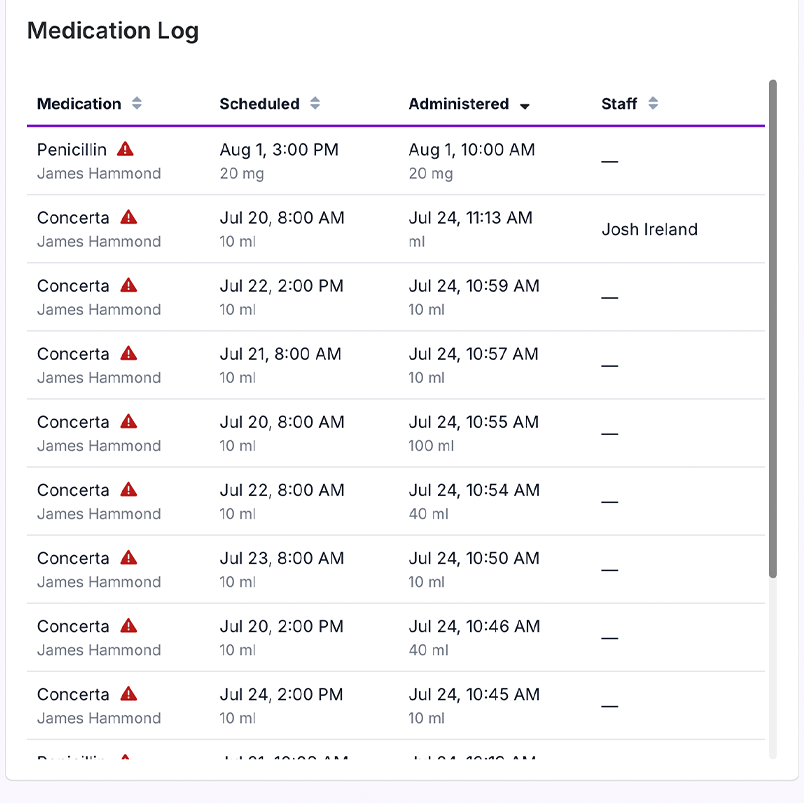This screenshot has width=804, height=803.
Task: Click the Josh Ireland staff name
Action: click(649, 229)
